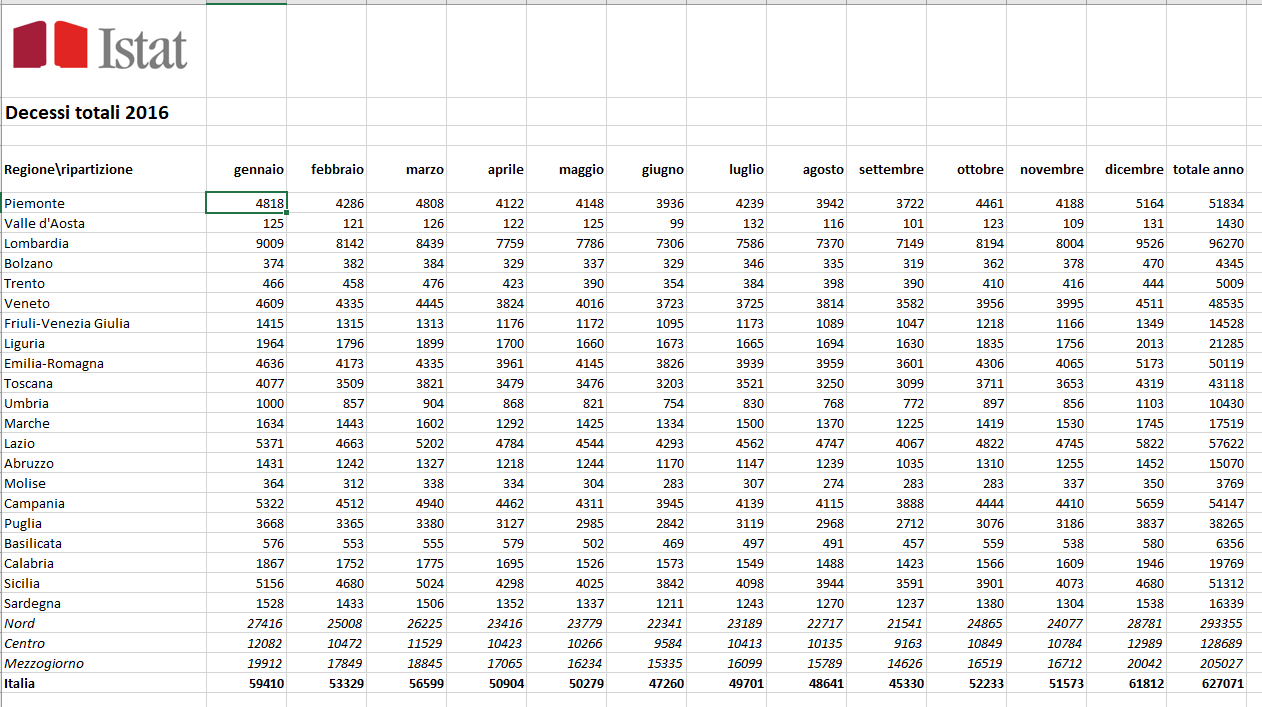Click the Italia total row label

pos(19,683)
